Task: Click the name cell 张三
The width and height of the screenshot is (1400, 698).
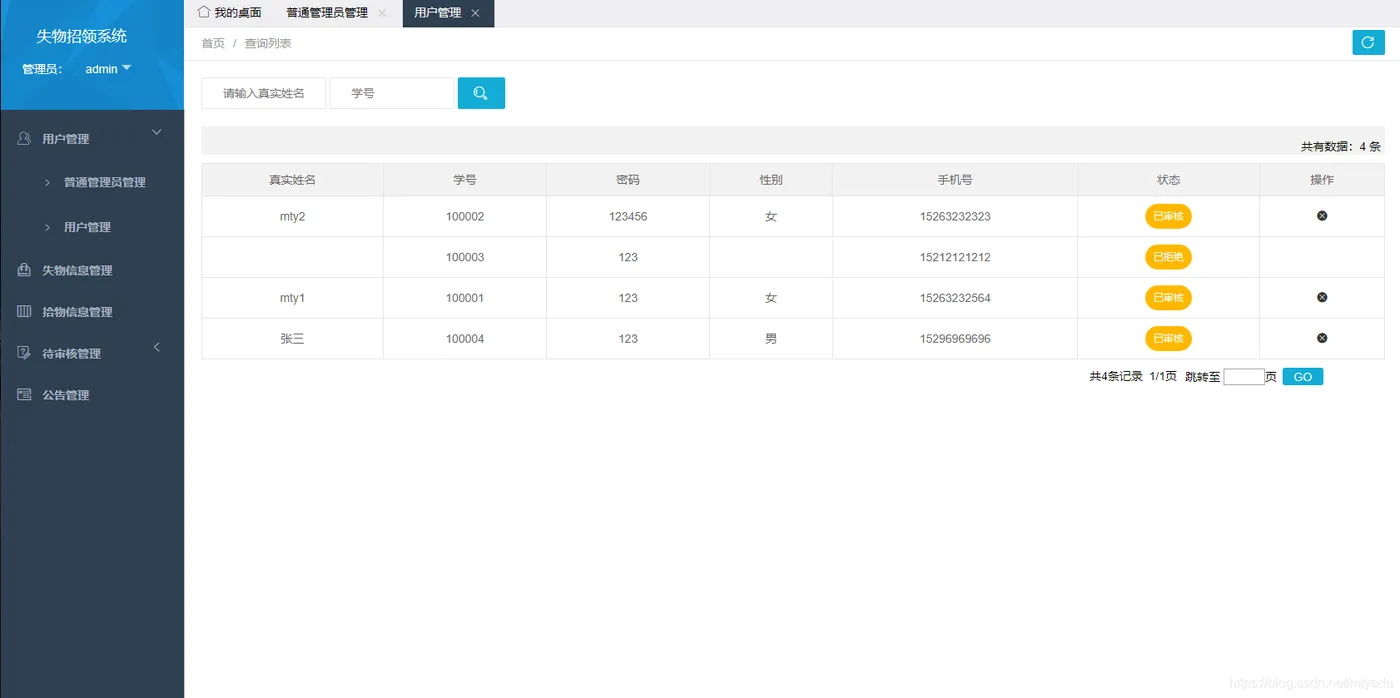Action: click(x=292, y=339)
